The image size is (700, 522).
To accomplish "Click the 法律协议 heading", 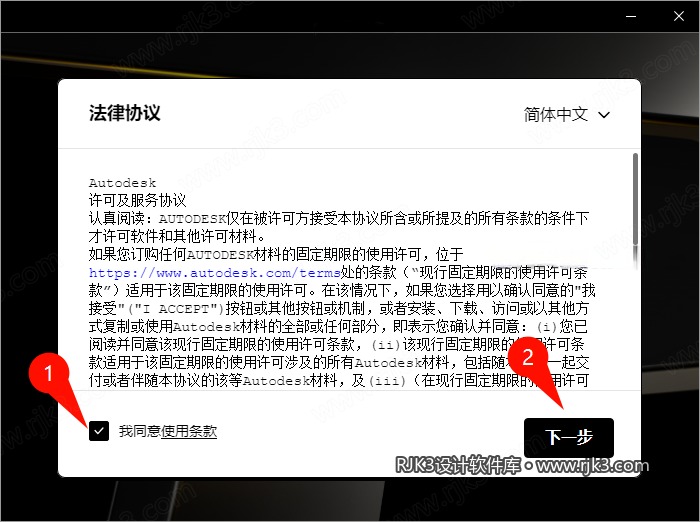I will pos(125,113).
